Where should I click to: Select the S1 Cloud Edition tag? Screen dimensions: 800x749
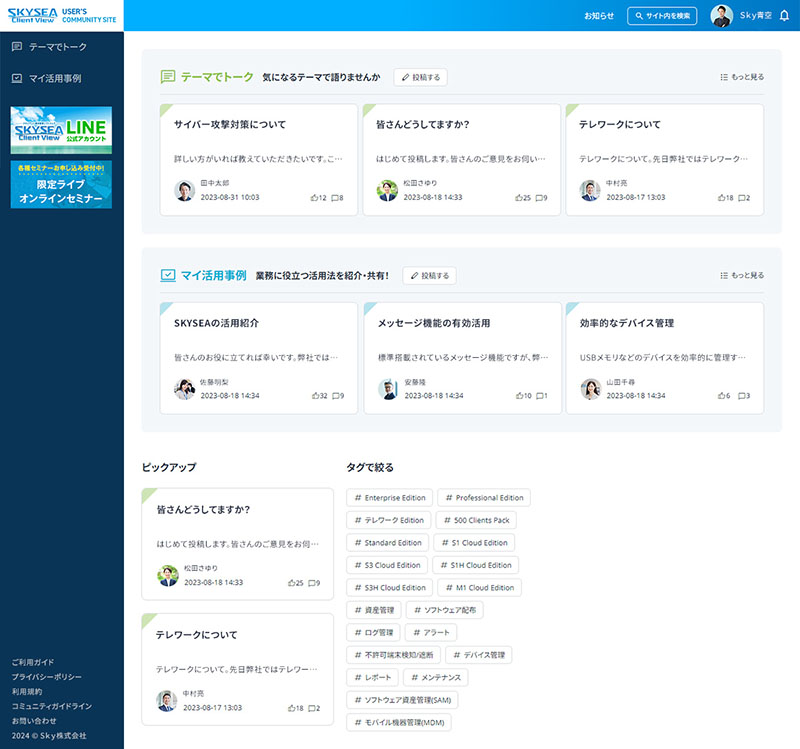point(474,542)
